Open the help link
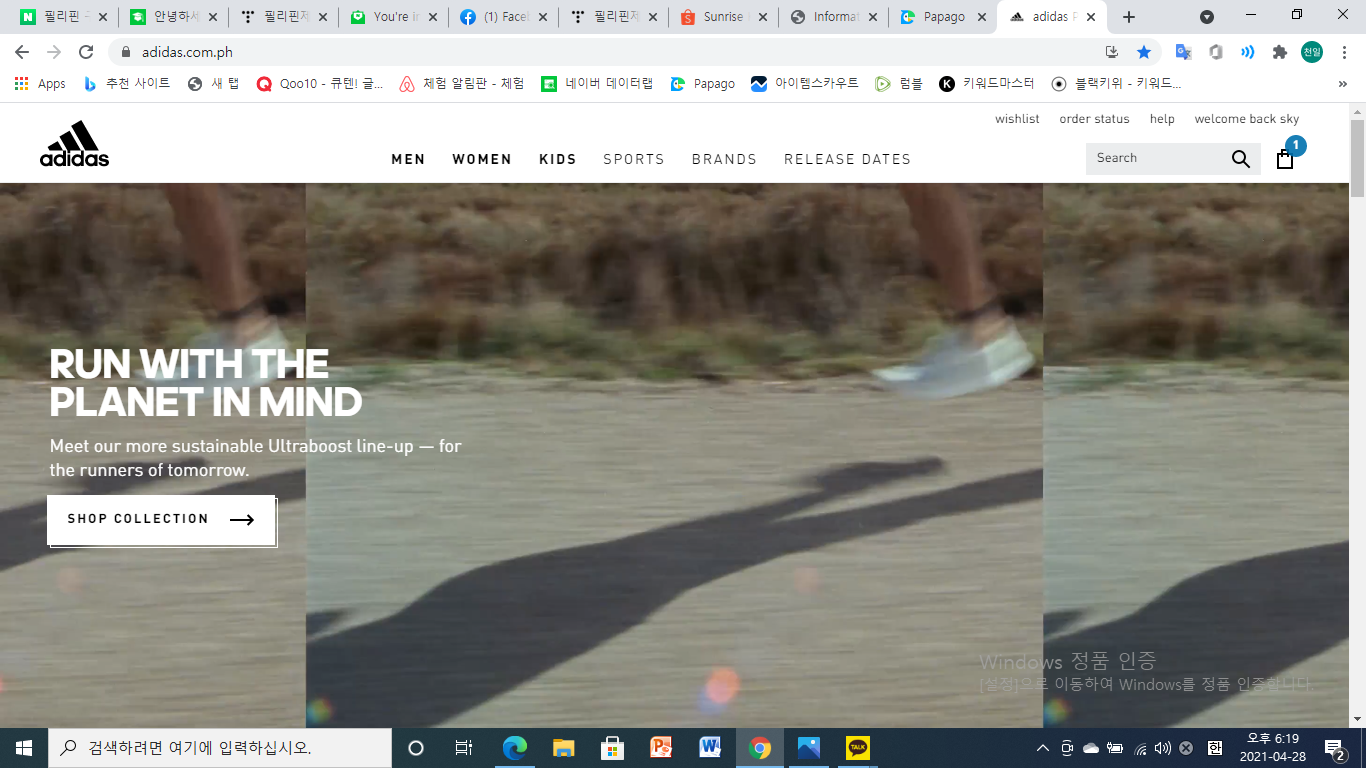 pos(1162,119)
